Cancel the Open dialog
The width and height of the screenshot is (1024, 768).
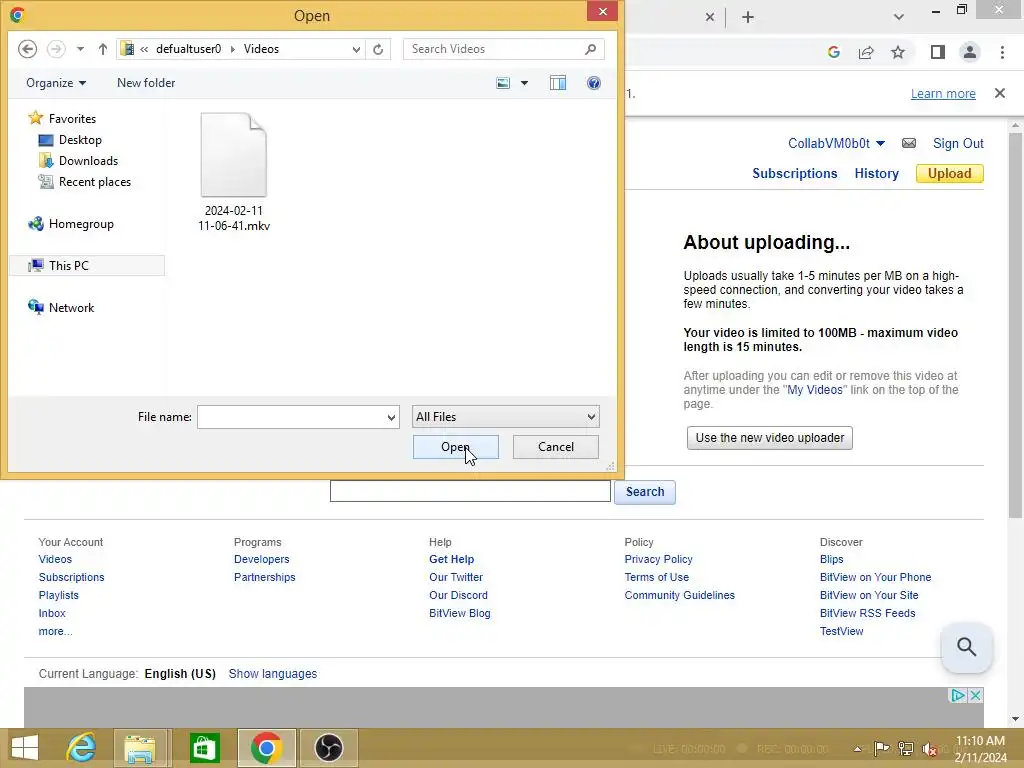tap(556, 447)
